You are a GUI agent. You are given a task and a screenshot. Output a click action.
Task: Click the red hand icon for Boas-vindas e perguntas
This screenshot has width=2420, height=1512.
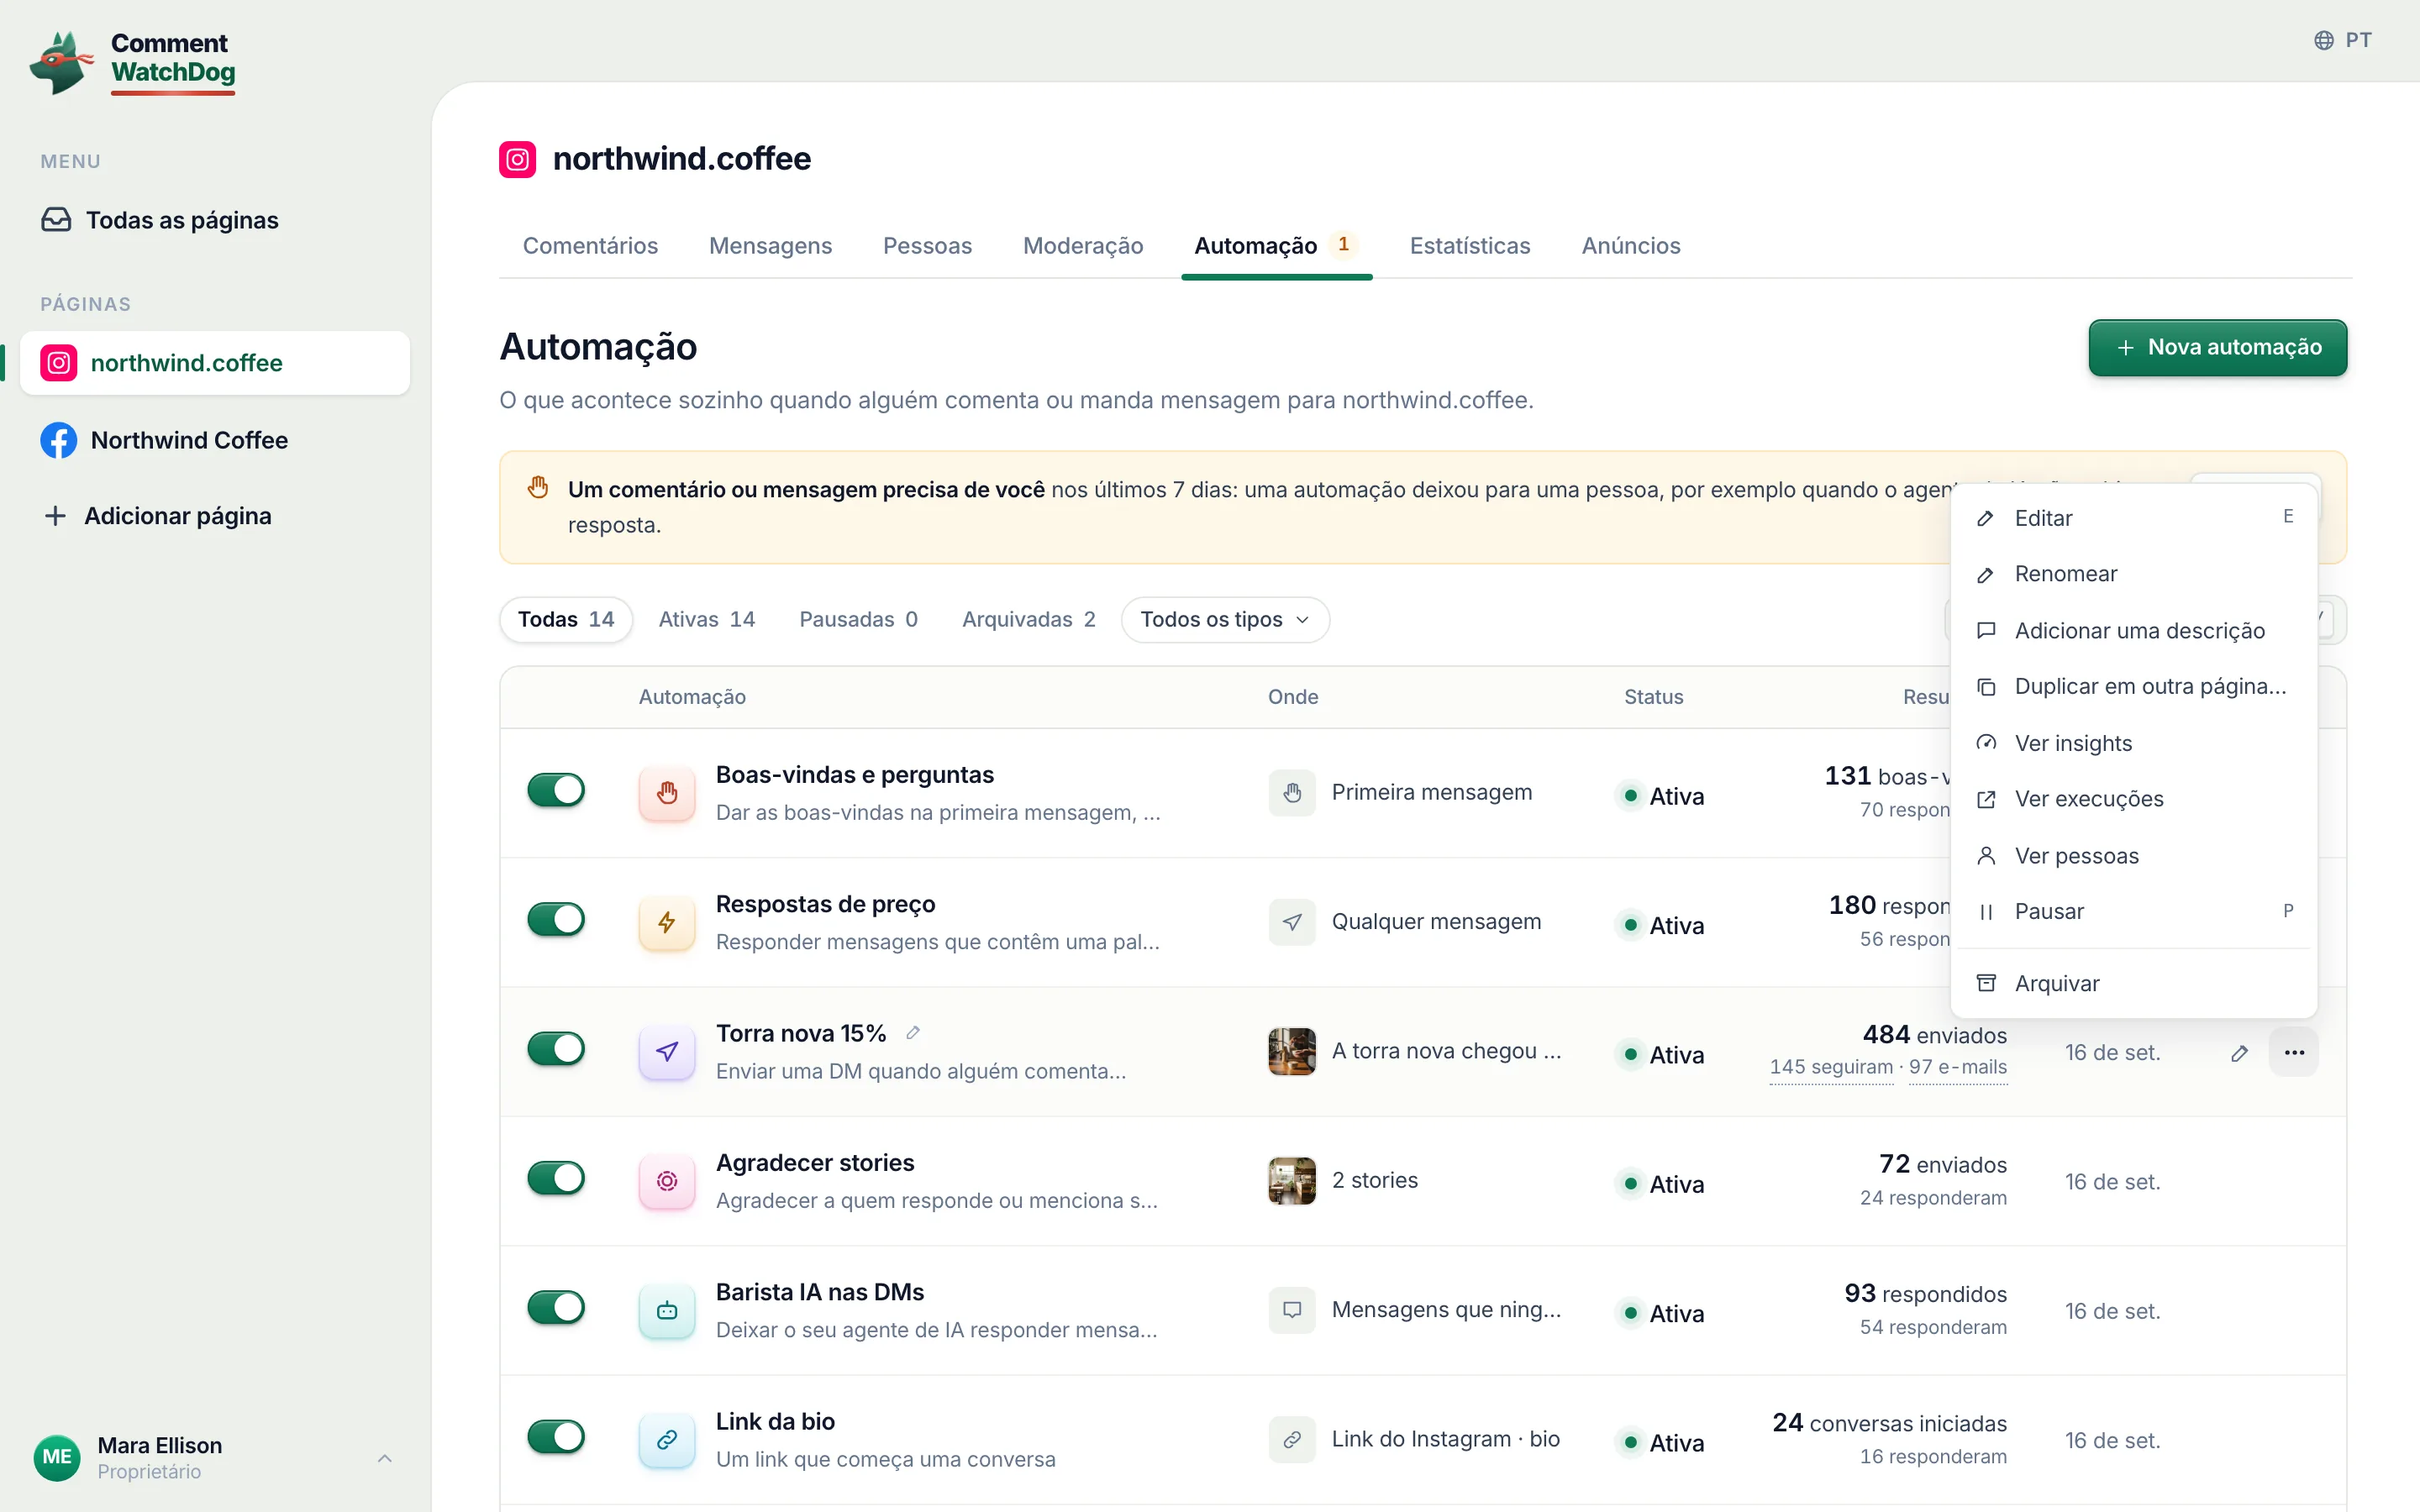pos(667,793)
